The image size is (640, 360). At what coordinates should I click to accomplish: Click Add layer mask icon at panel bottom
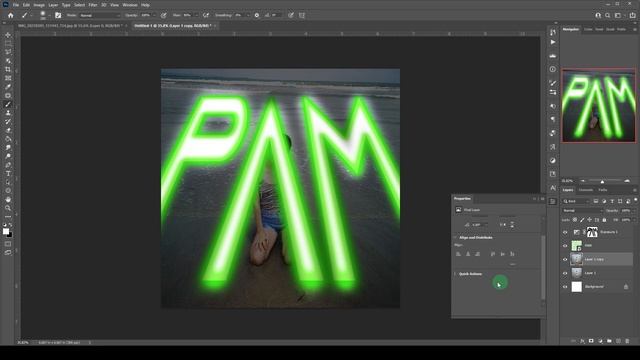591,341
